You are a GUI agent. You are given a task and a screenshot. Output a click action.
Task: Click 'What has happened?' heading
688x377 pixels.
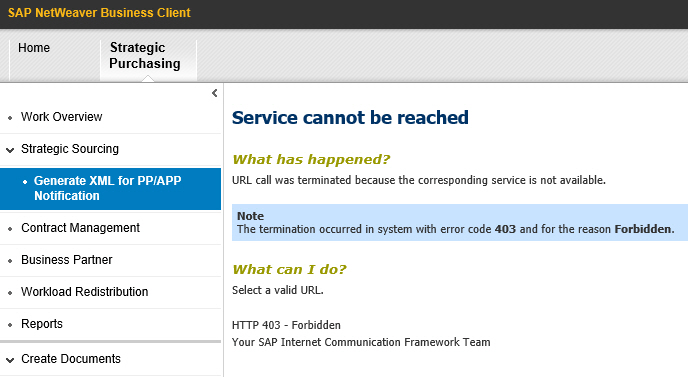pos(311,159)
